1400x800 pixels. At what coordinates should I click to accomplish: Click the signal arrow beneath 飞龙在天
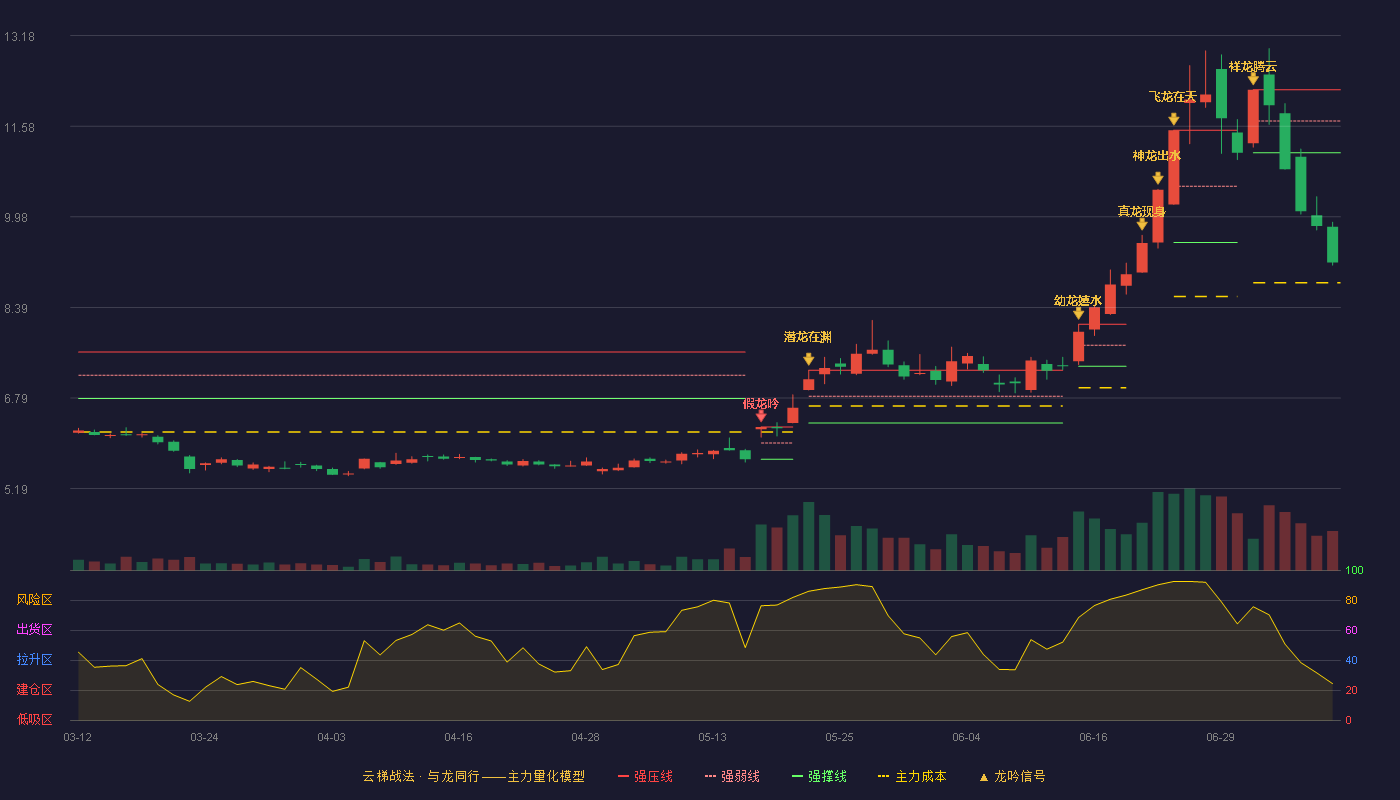tap(1174, 119)
